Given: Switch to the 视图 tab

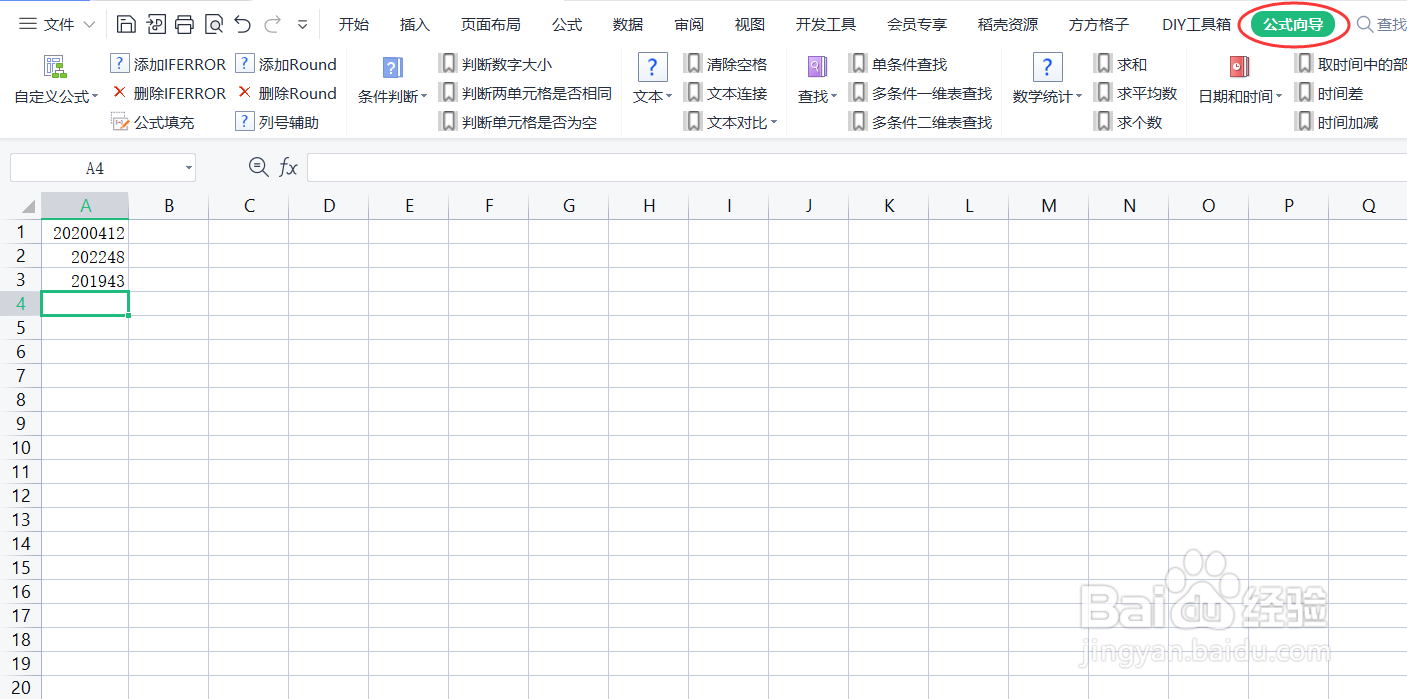Looking at the screenshot, I should click(x=749, y=24).
